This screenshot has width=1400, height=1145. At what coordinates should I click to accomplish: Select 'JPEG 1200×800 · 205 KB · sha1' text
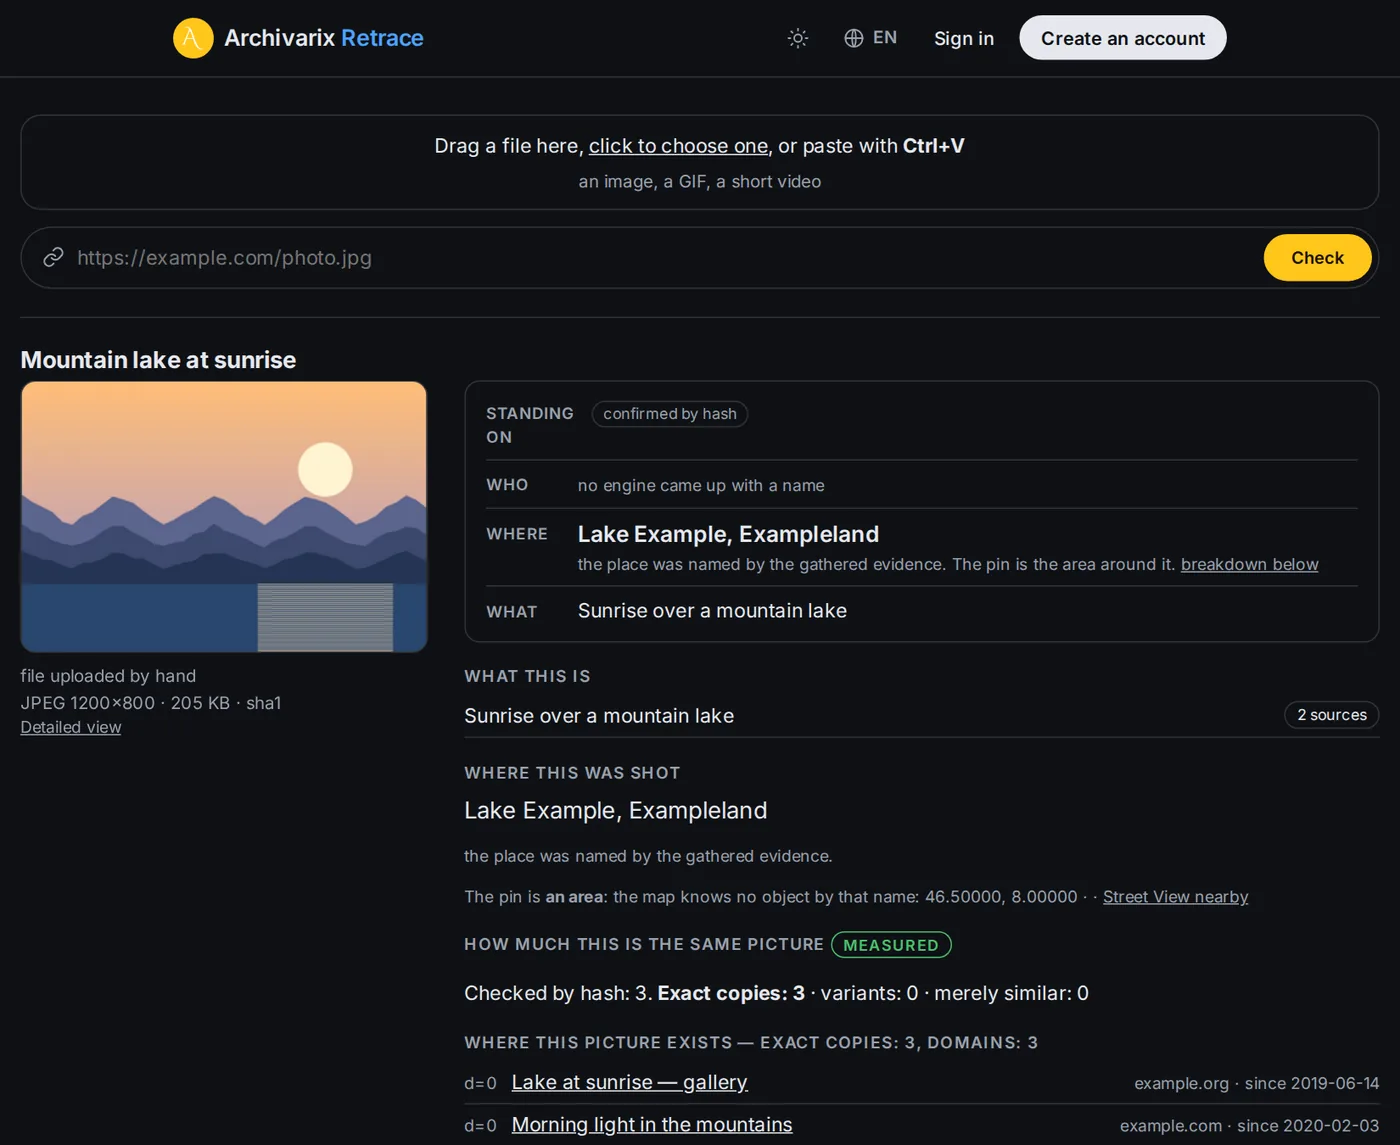pos(151,703)
